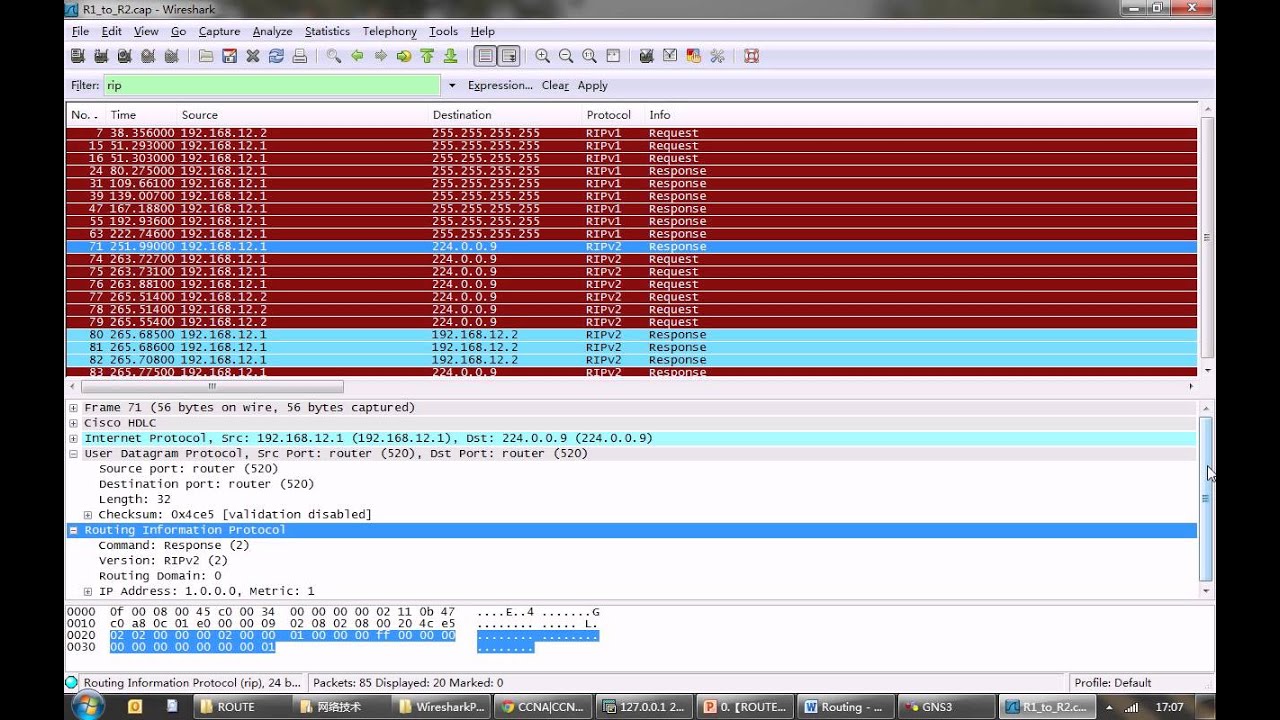This screenshot has height=720, width=1280.
Task: Expand IP Address 1.0.0.0 entry
Action: [88, 591]
